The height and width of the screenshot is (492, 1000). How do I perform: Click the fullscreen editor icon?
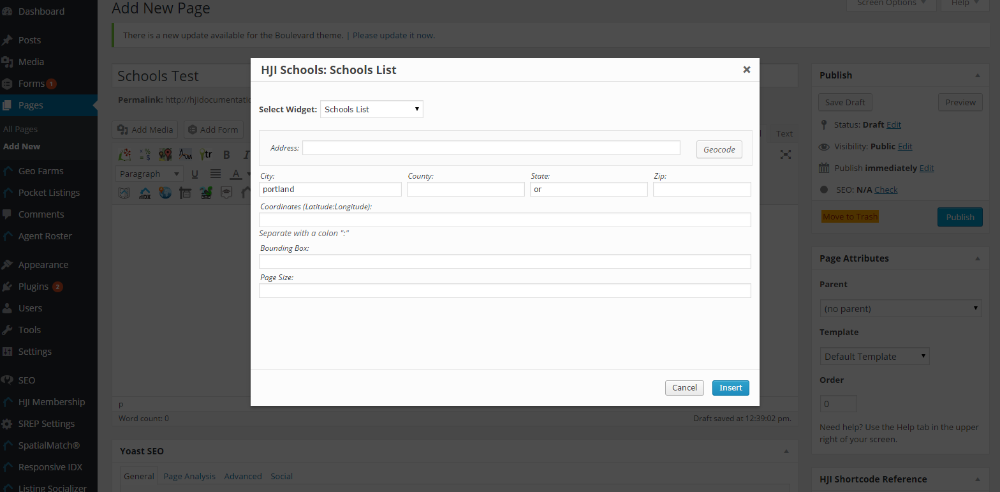786,154
